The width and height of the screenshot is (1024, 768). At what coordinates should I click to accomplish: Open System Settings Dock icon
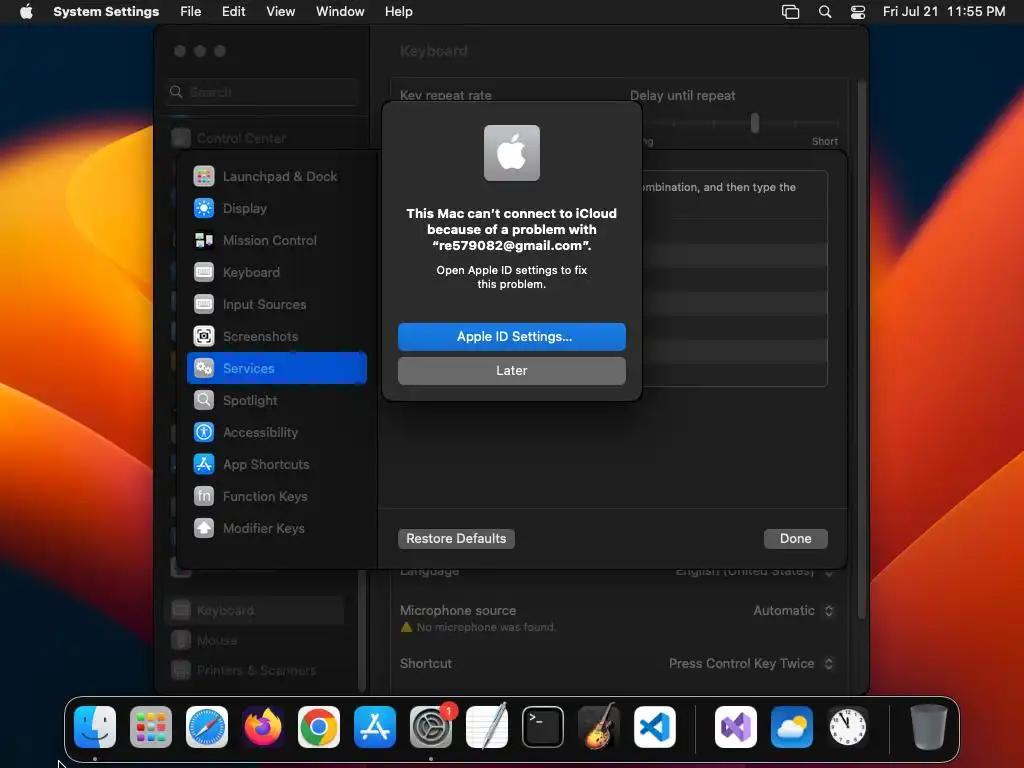[x=431, y=727]
